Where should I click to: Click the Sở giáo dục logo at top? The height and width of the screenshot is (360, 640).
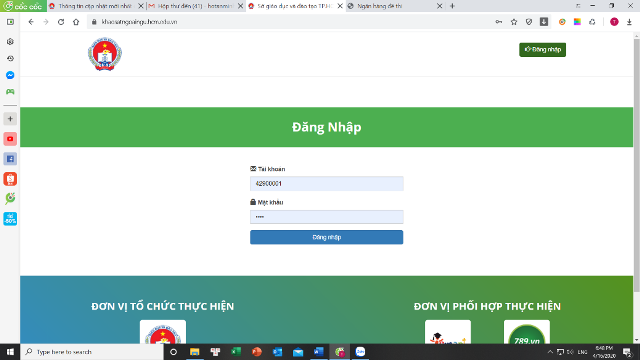(x=105, y=54)
